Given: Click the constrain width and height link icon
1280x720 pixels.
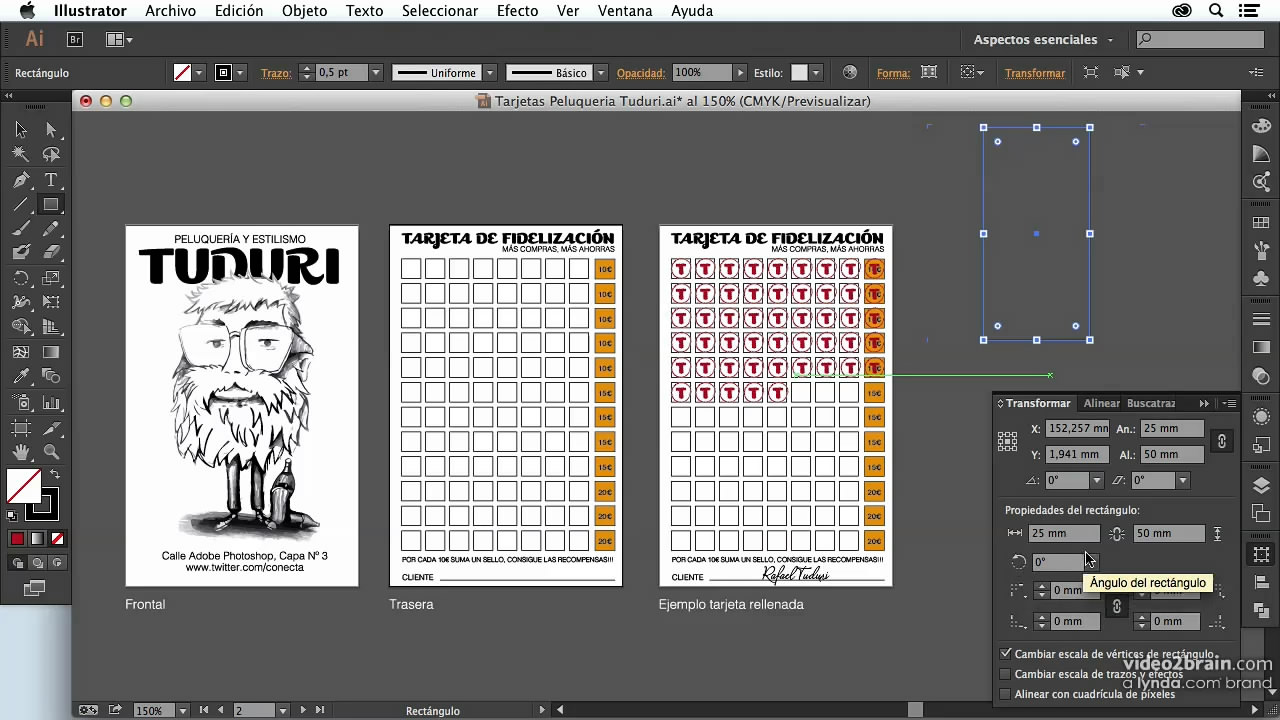Looking at the screenshot, I should tap(1220, 441).
